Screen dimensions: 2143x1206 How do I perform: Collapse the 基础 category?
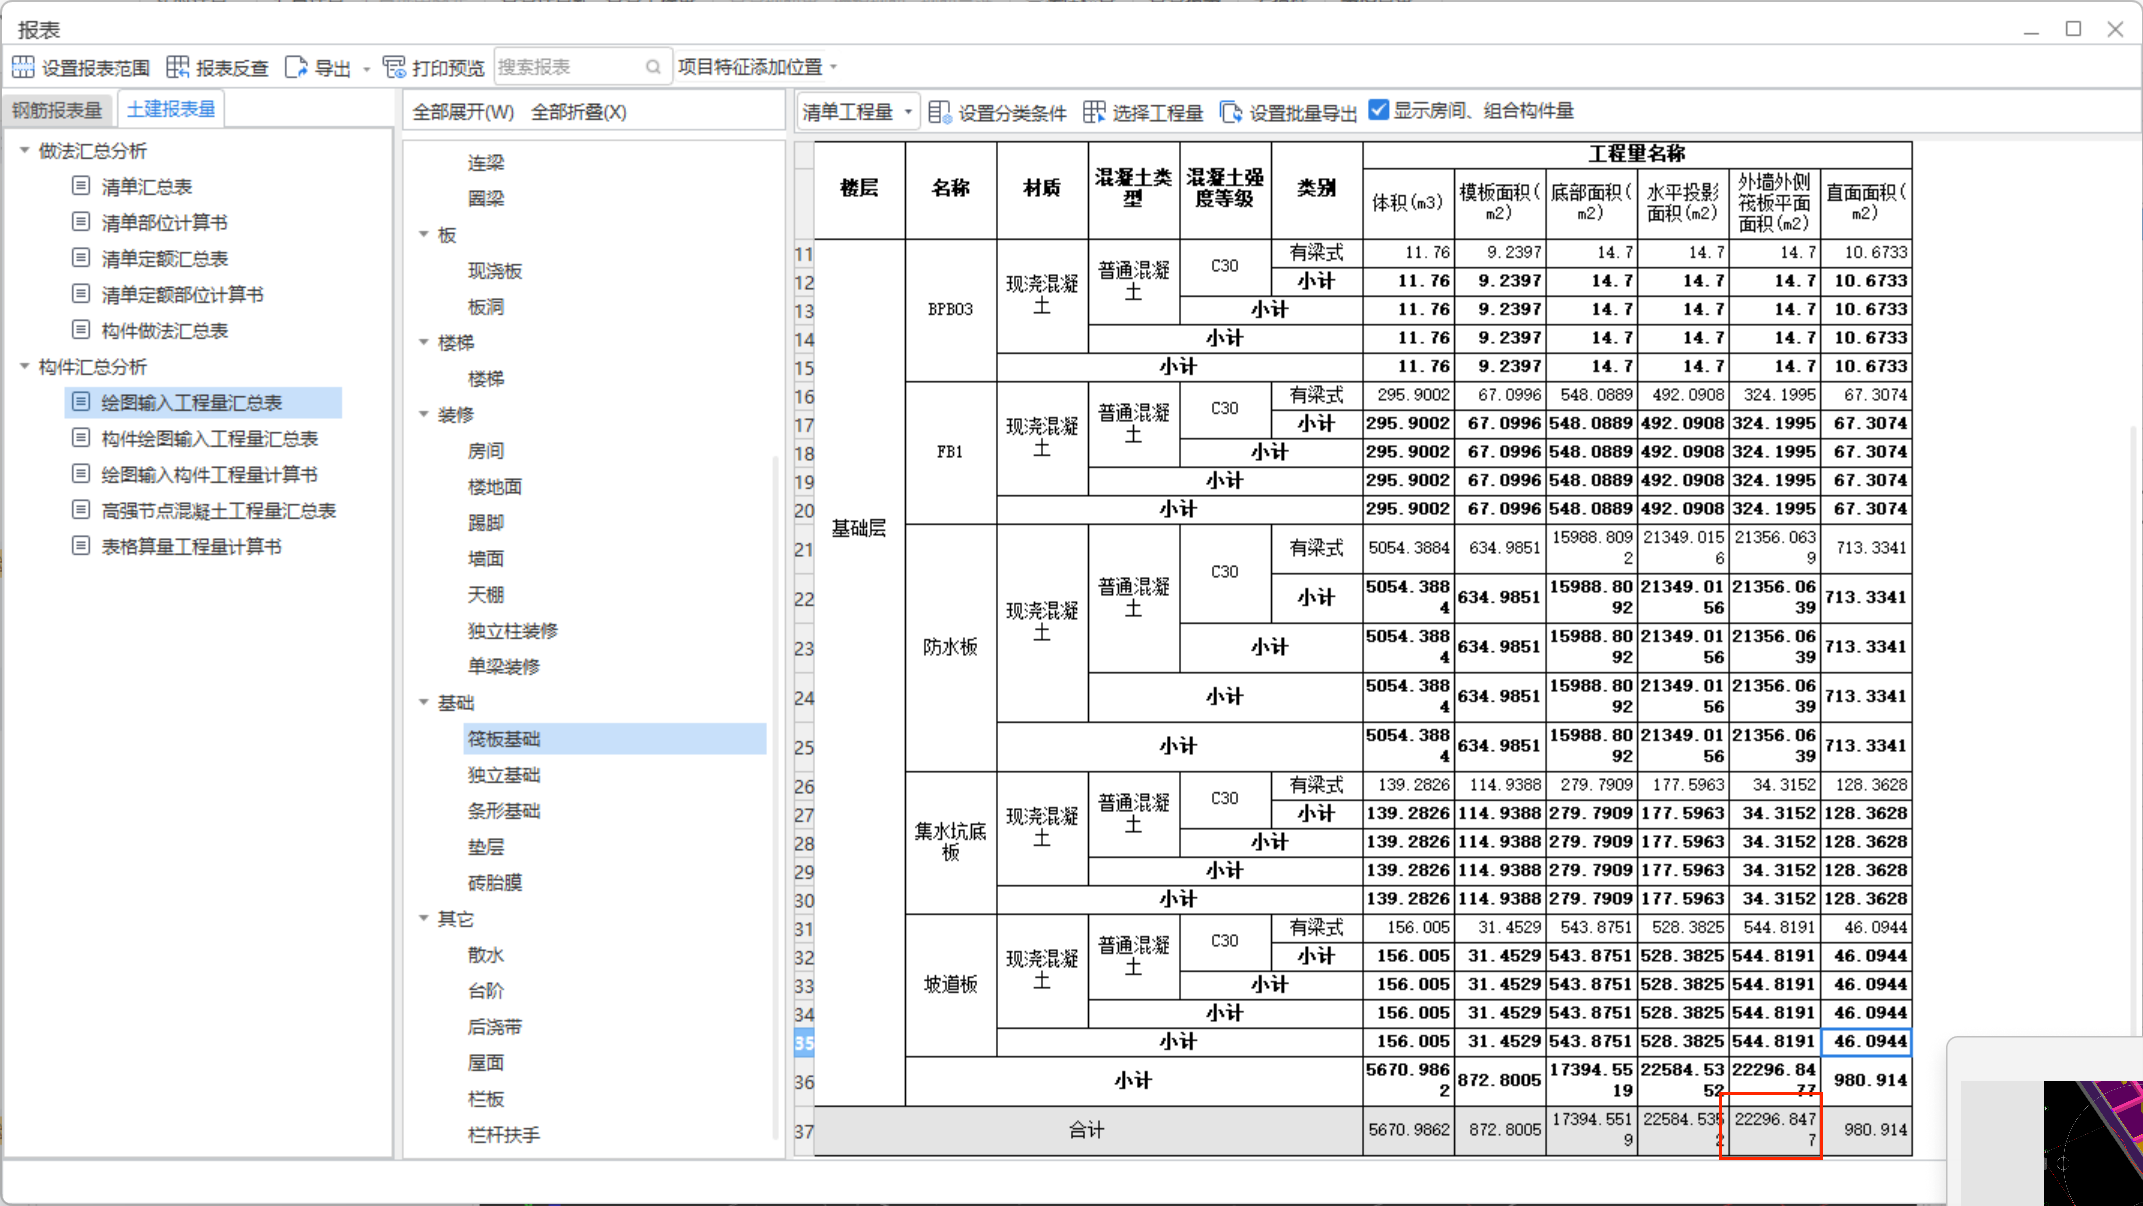pos(423,702)
